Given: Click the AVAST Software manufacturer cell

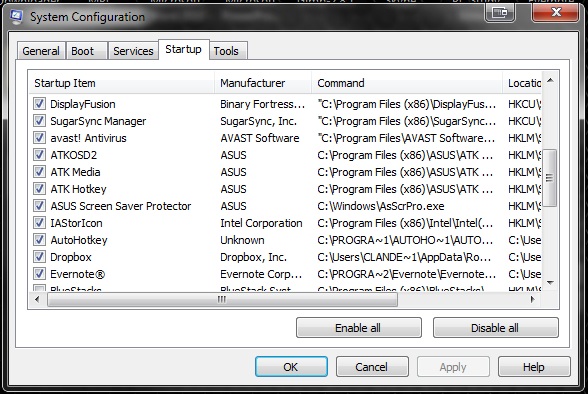Looking at the screenshot, I should (x=260, y=138).
